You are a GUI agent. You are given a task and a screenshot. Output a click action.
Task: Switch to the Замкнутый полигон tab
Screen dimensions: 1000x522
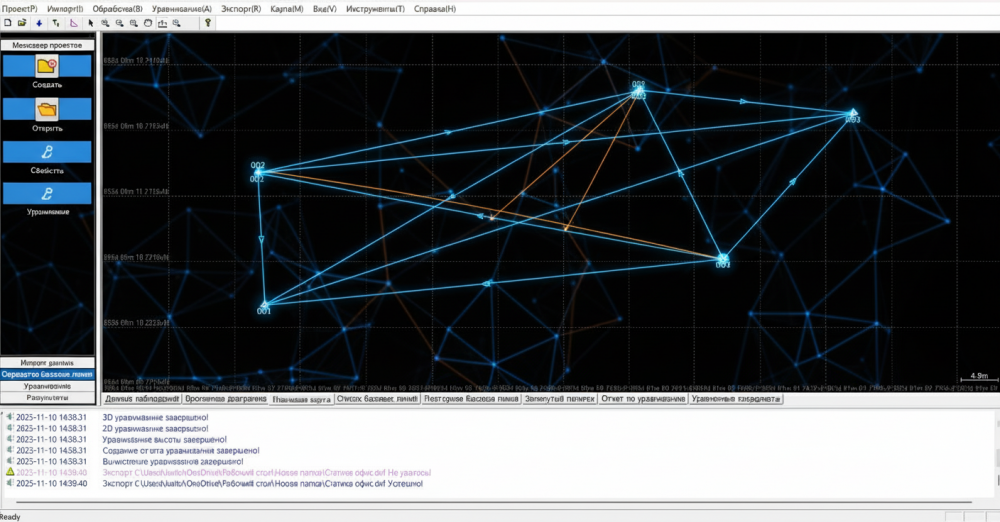click(x=560, y=399)
